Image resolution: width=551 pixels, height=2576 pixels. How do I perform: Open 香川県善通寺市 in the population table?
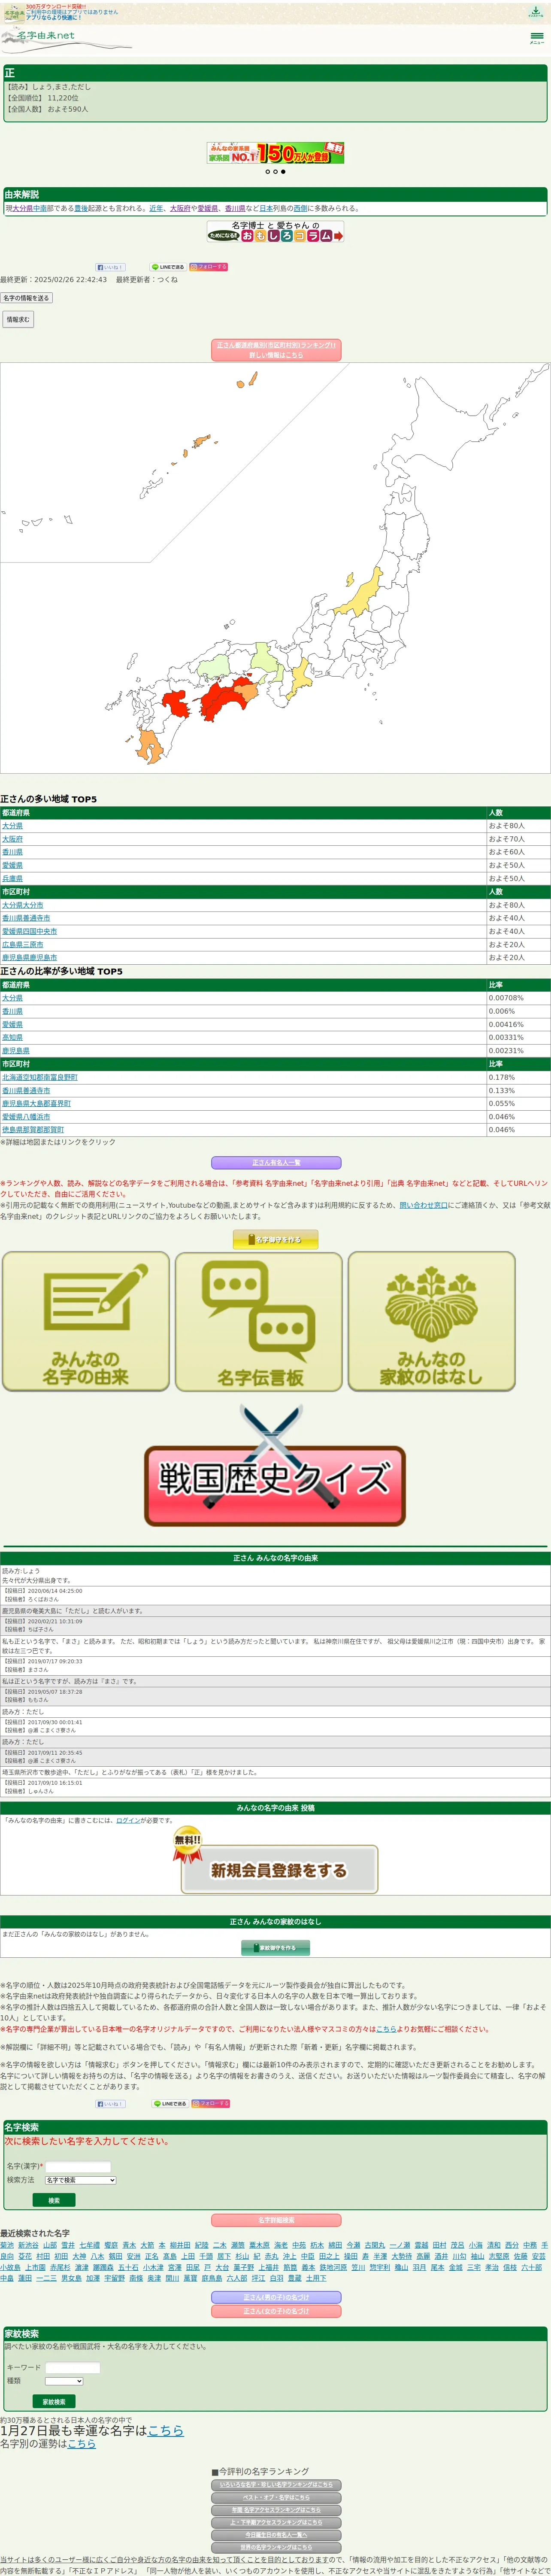[26, 918]
